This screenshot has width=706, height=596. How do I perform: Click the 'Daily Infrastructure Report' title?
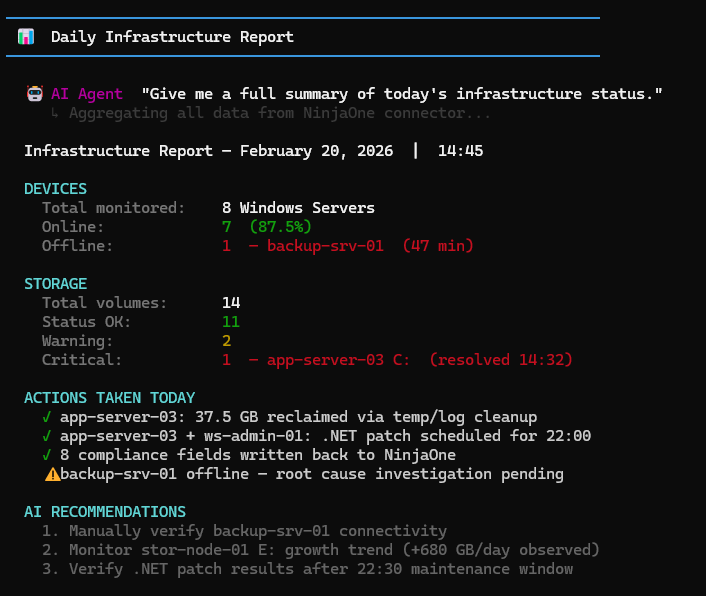coord(172,37)
